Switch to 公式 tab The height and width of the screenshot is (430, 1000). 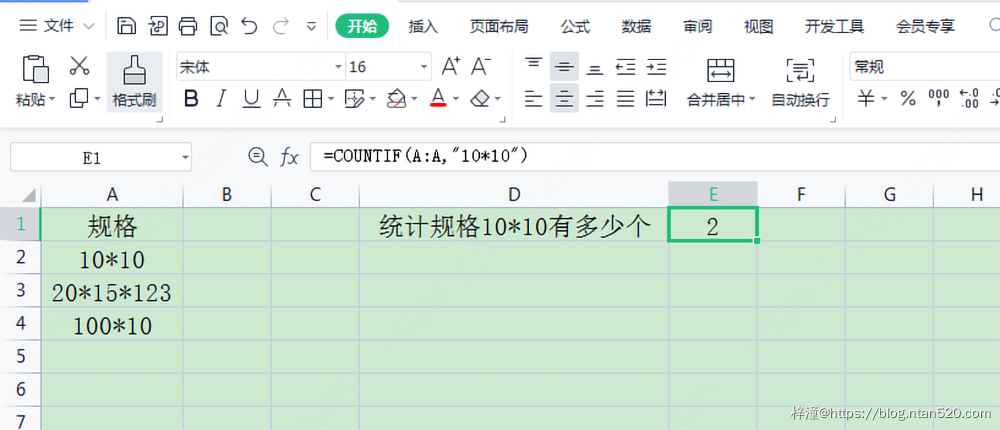point(575,27)
